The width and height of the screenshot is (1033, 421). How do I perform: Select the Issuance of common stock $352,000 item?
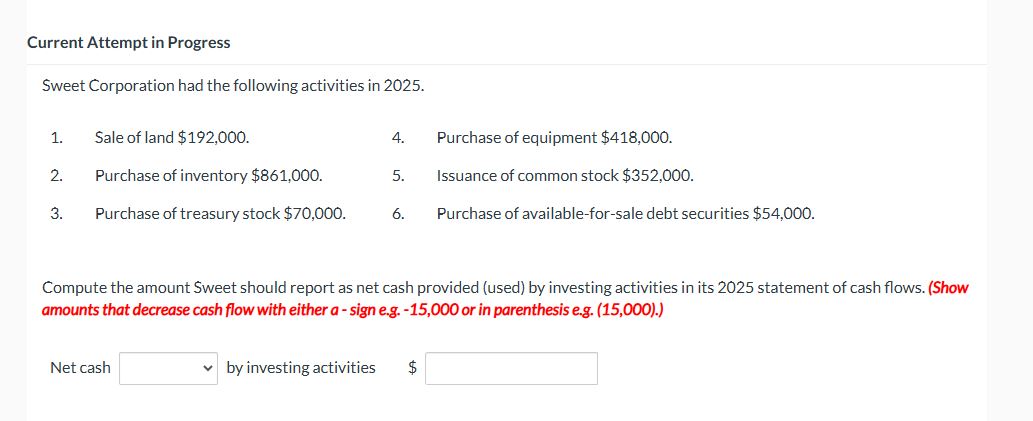click(x=565, y=176)
